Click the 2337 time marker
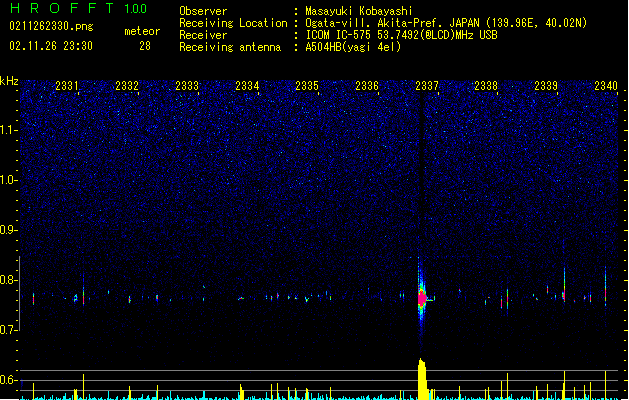This screenshot has height=400, width=629. (x=427, y=86)
